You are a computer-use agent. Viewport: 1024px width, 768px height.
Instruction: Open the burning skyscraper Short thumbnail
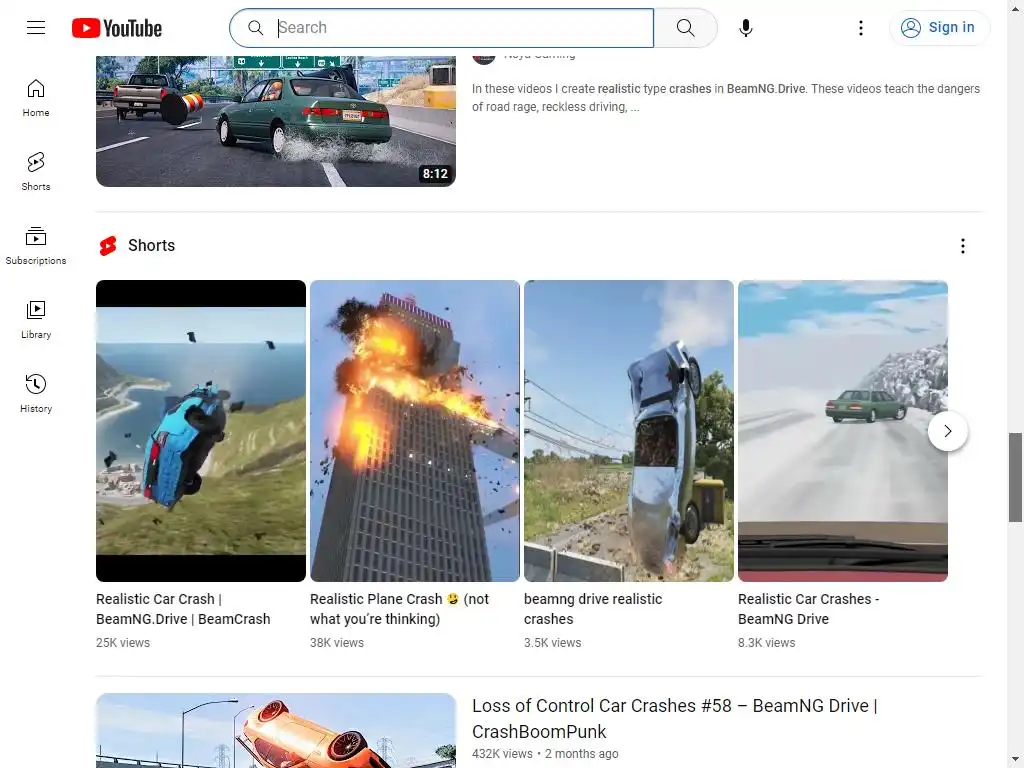415,431
